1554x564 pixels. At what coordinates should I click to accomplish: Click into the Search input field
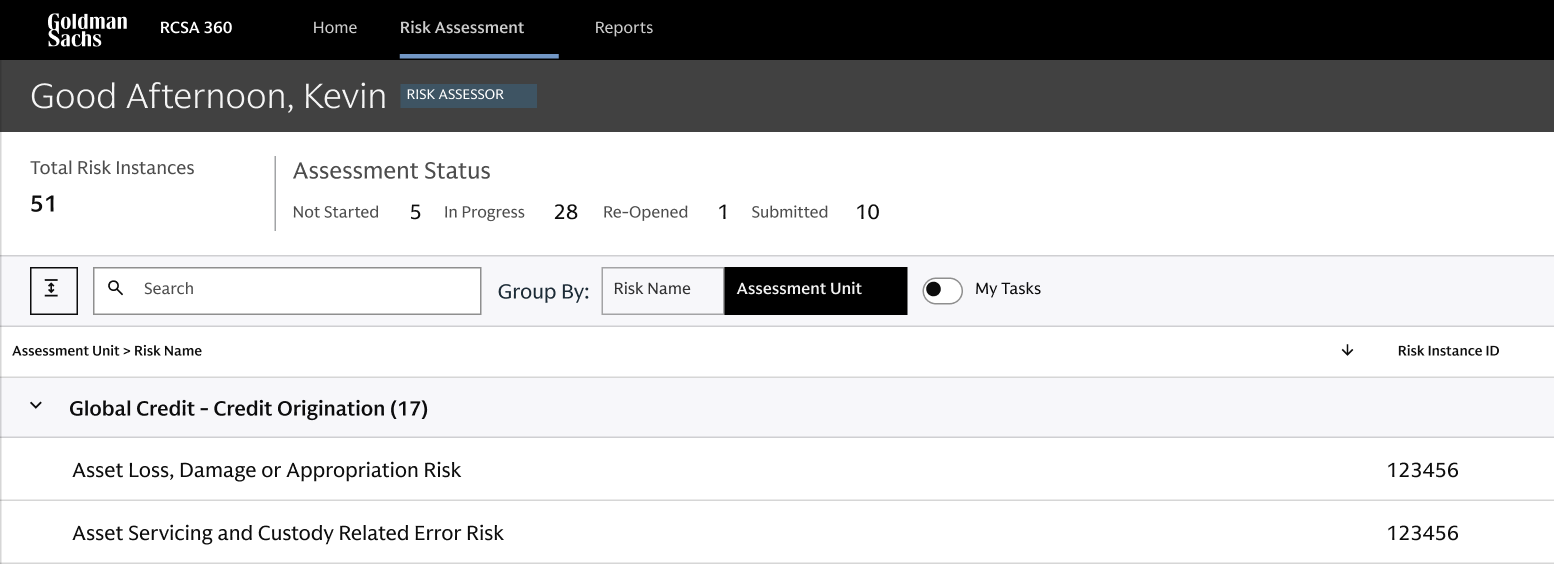tap(287, 291)
